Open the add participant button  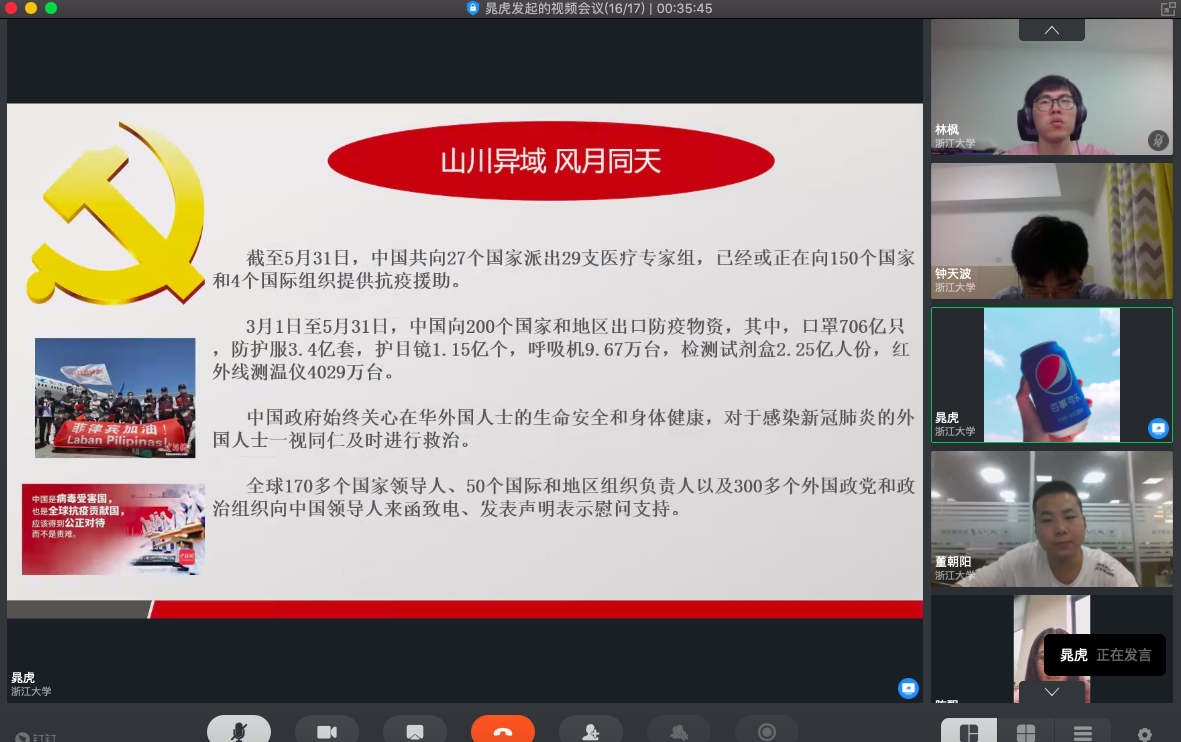pos(590,731)
